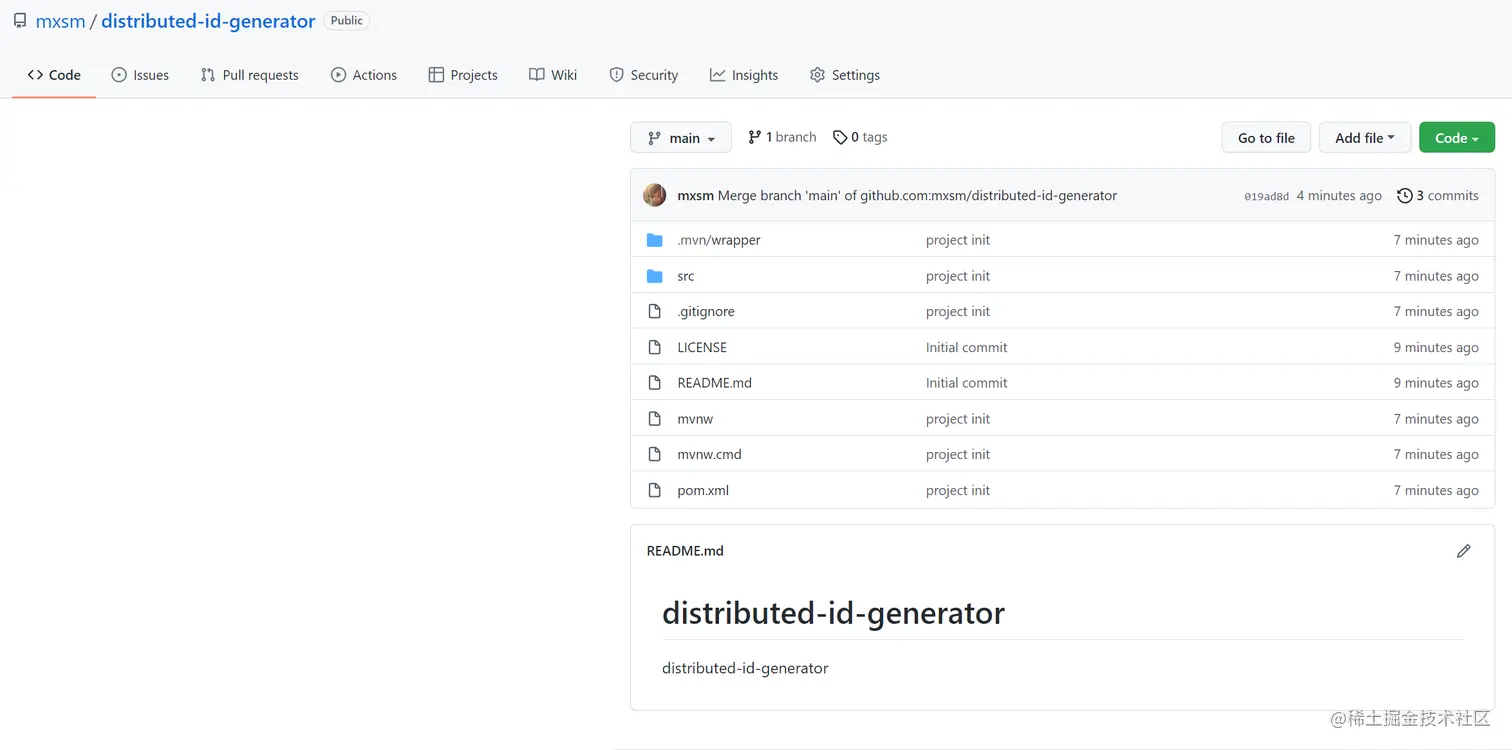
Task: Click the file icon next to .gitignore
Action: click(x=655, y=312)
